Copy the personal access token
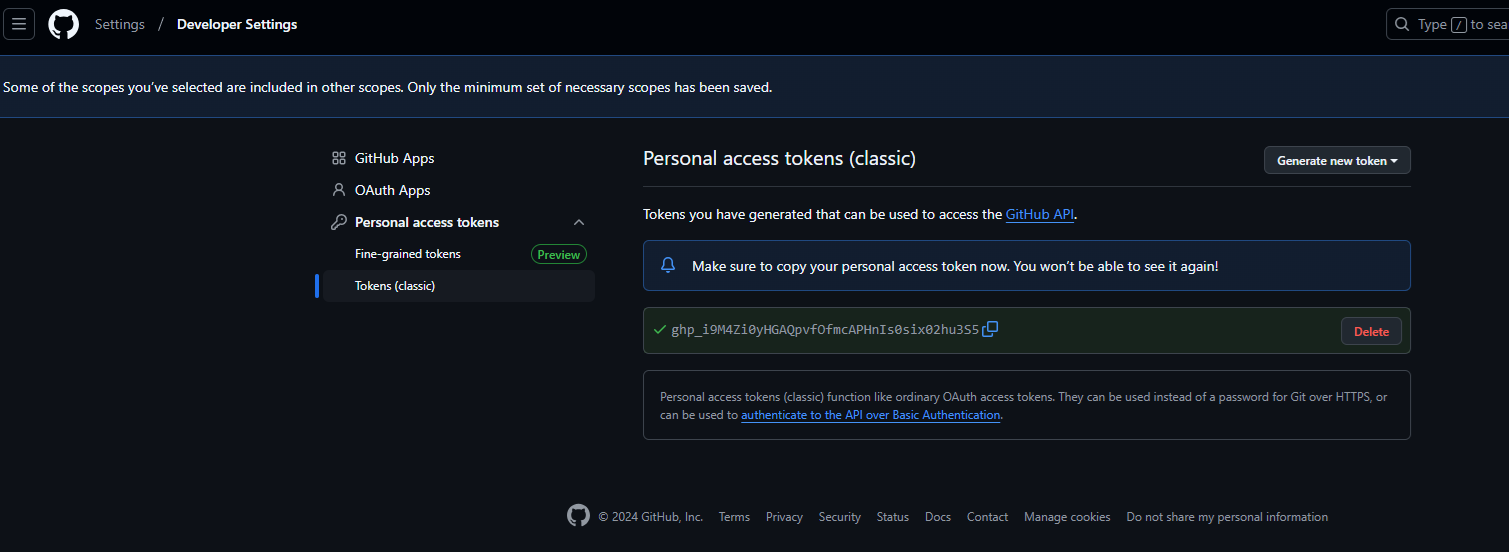Screen dimensions: 1509x552 click(990, 329)
